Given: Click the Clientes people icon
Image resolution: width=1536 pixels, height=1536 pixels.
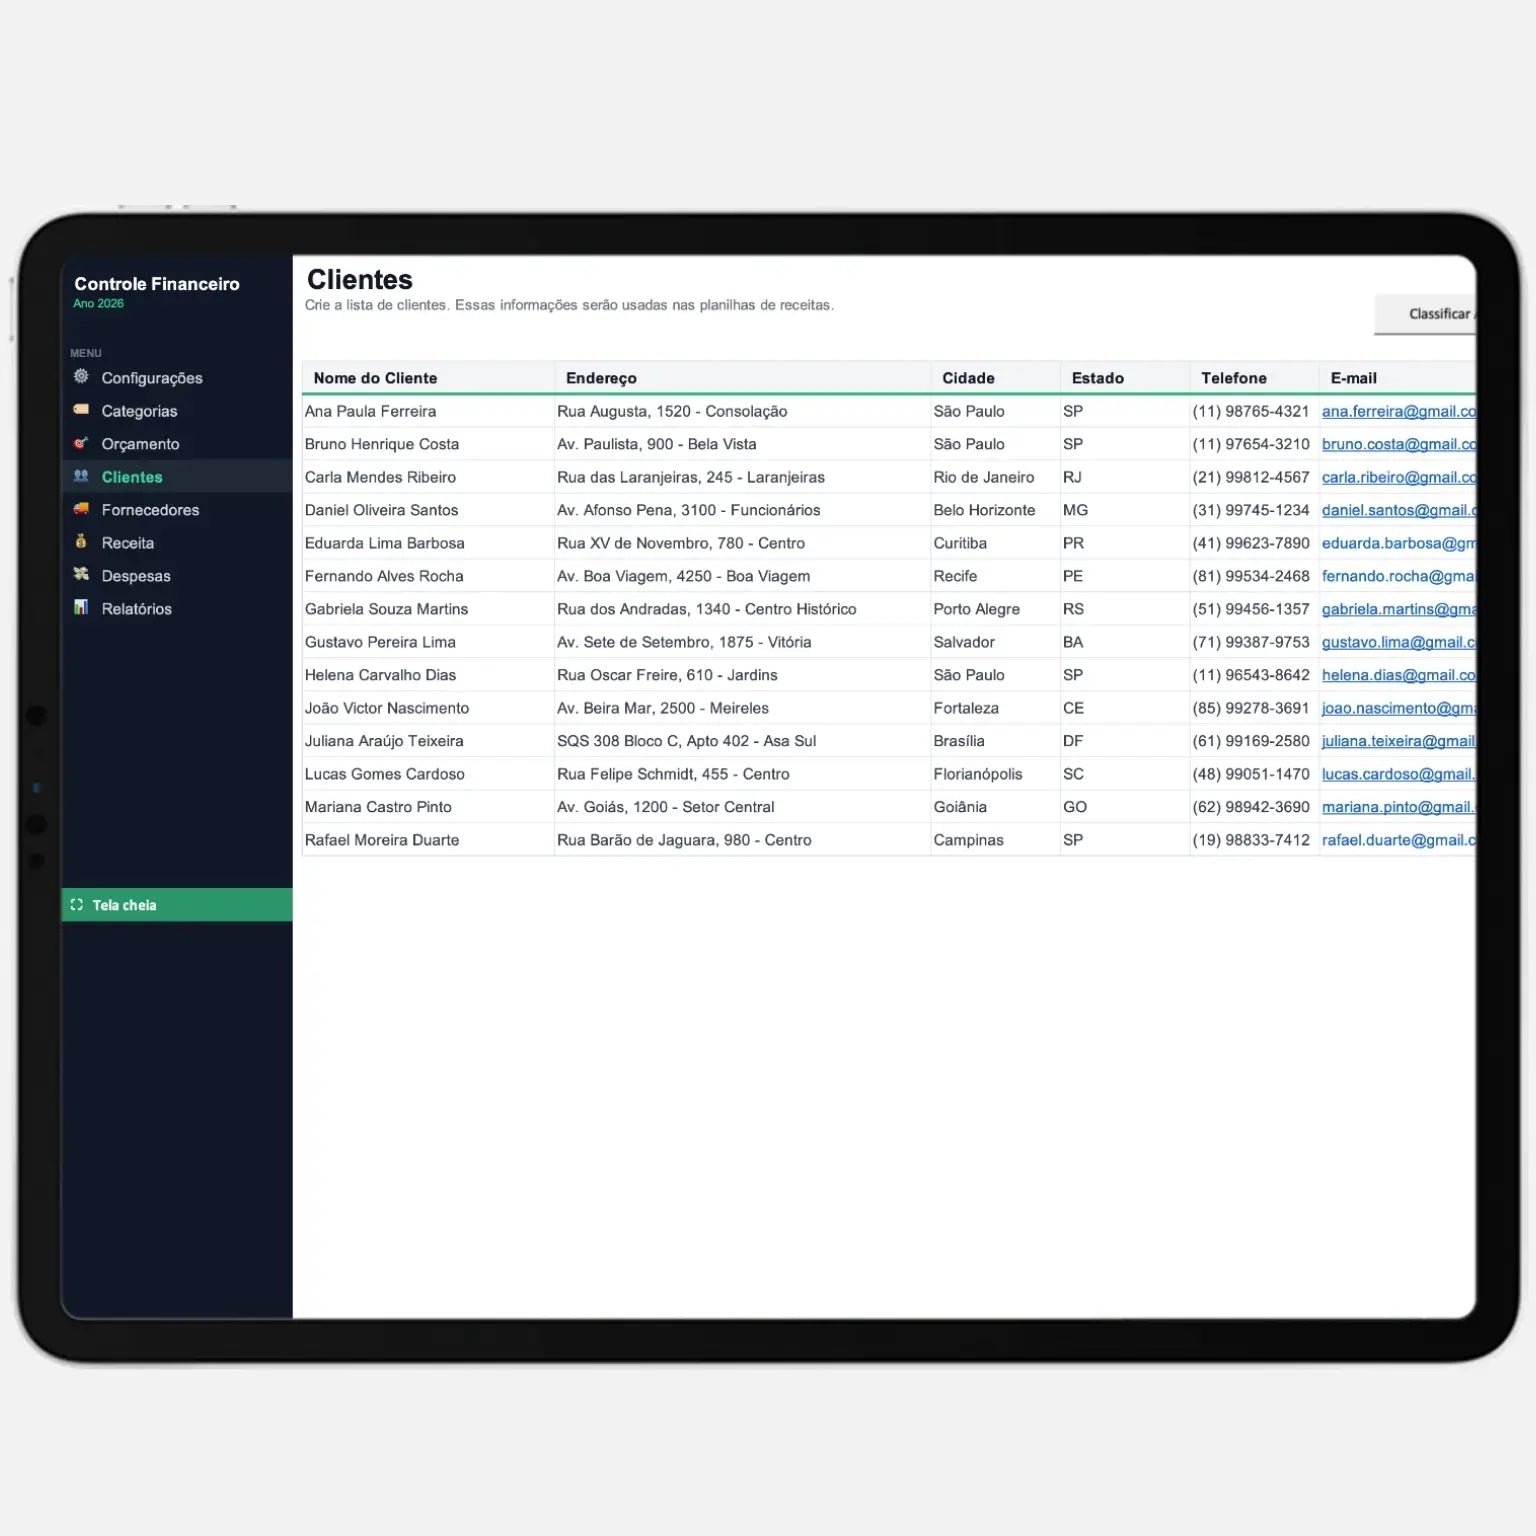Looking at the screenshot, I should tap(81, 476).
